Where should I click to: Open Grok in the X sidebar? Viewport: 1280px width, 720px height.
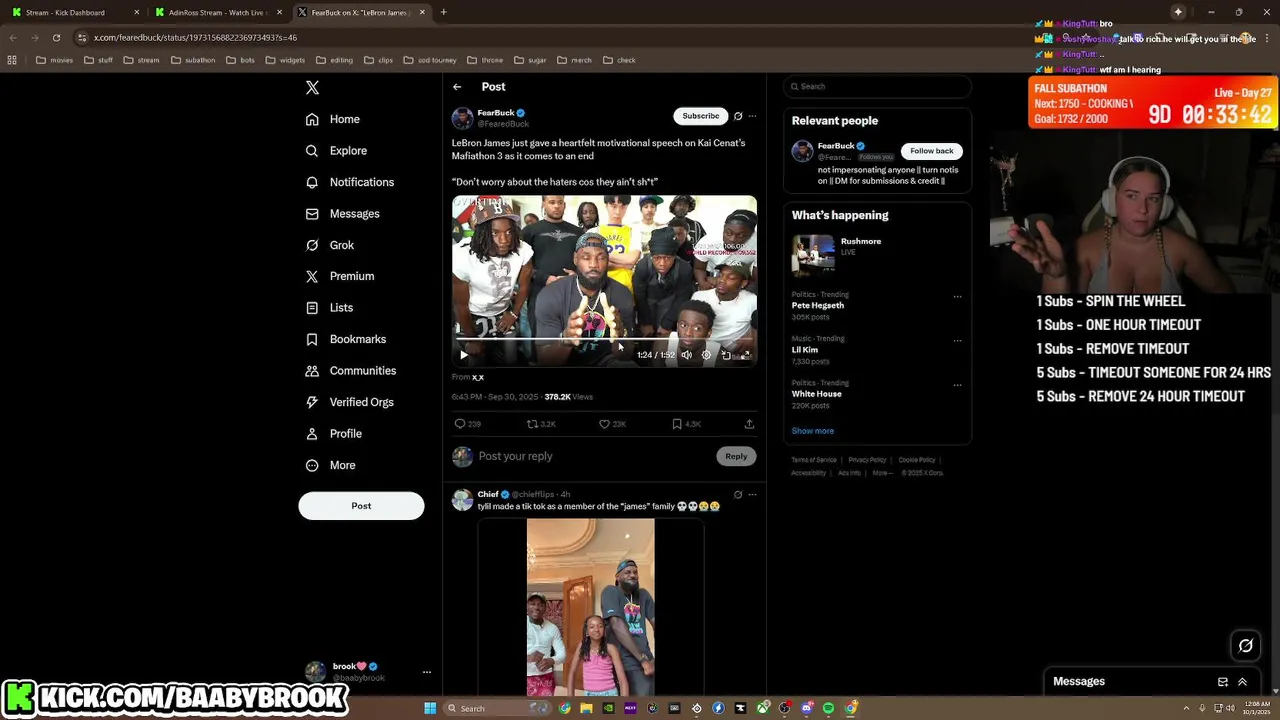click(x=330, y=245)
